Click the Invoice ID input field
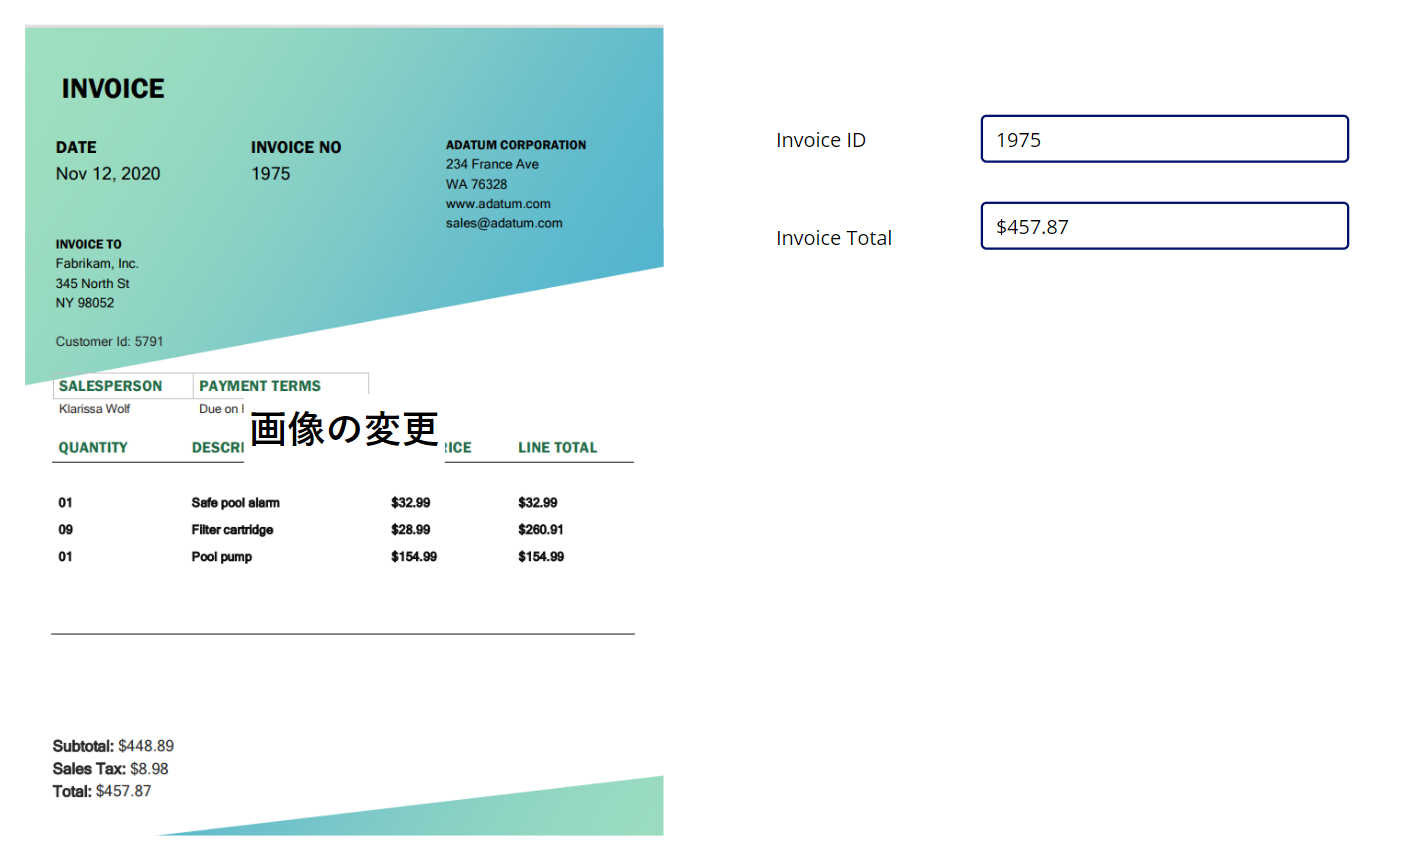 point(1165,139)
